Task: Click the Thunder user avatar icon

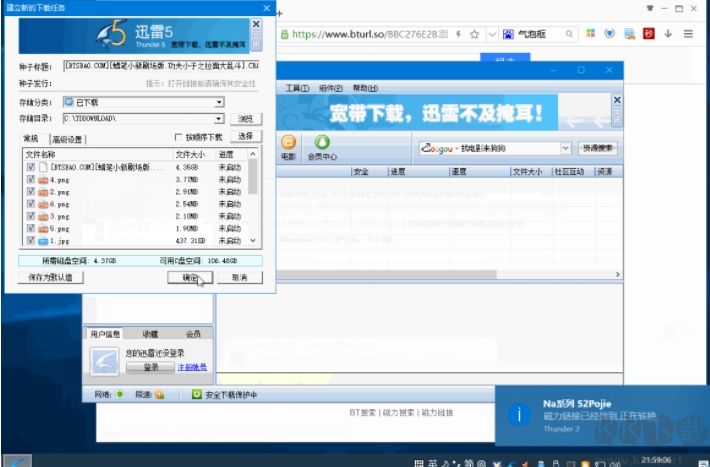Action: (x=105, y=361)
